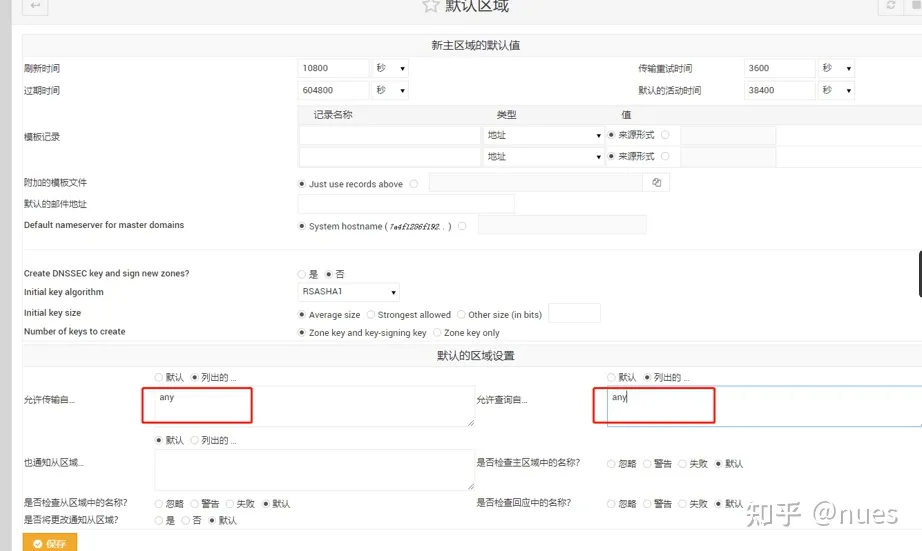Screen dimensions: 922x551
Task: Select 失败 for check names in master zones
Action: (x=682, y=463)
